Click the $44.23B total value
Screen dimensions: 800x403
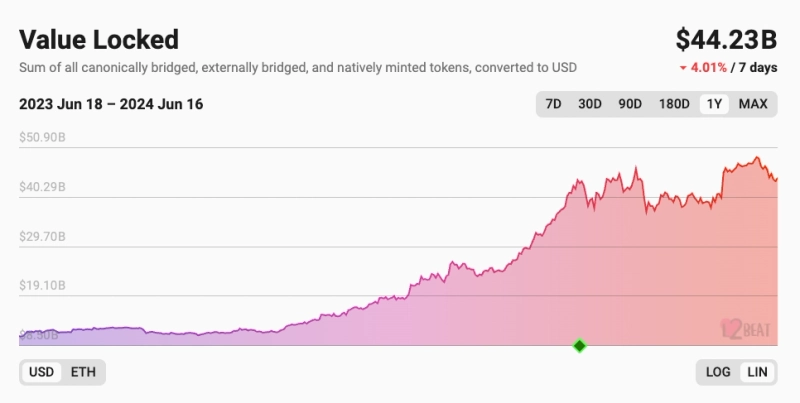727,39
